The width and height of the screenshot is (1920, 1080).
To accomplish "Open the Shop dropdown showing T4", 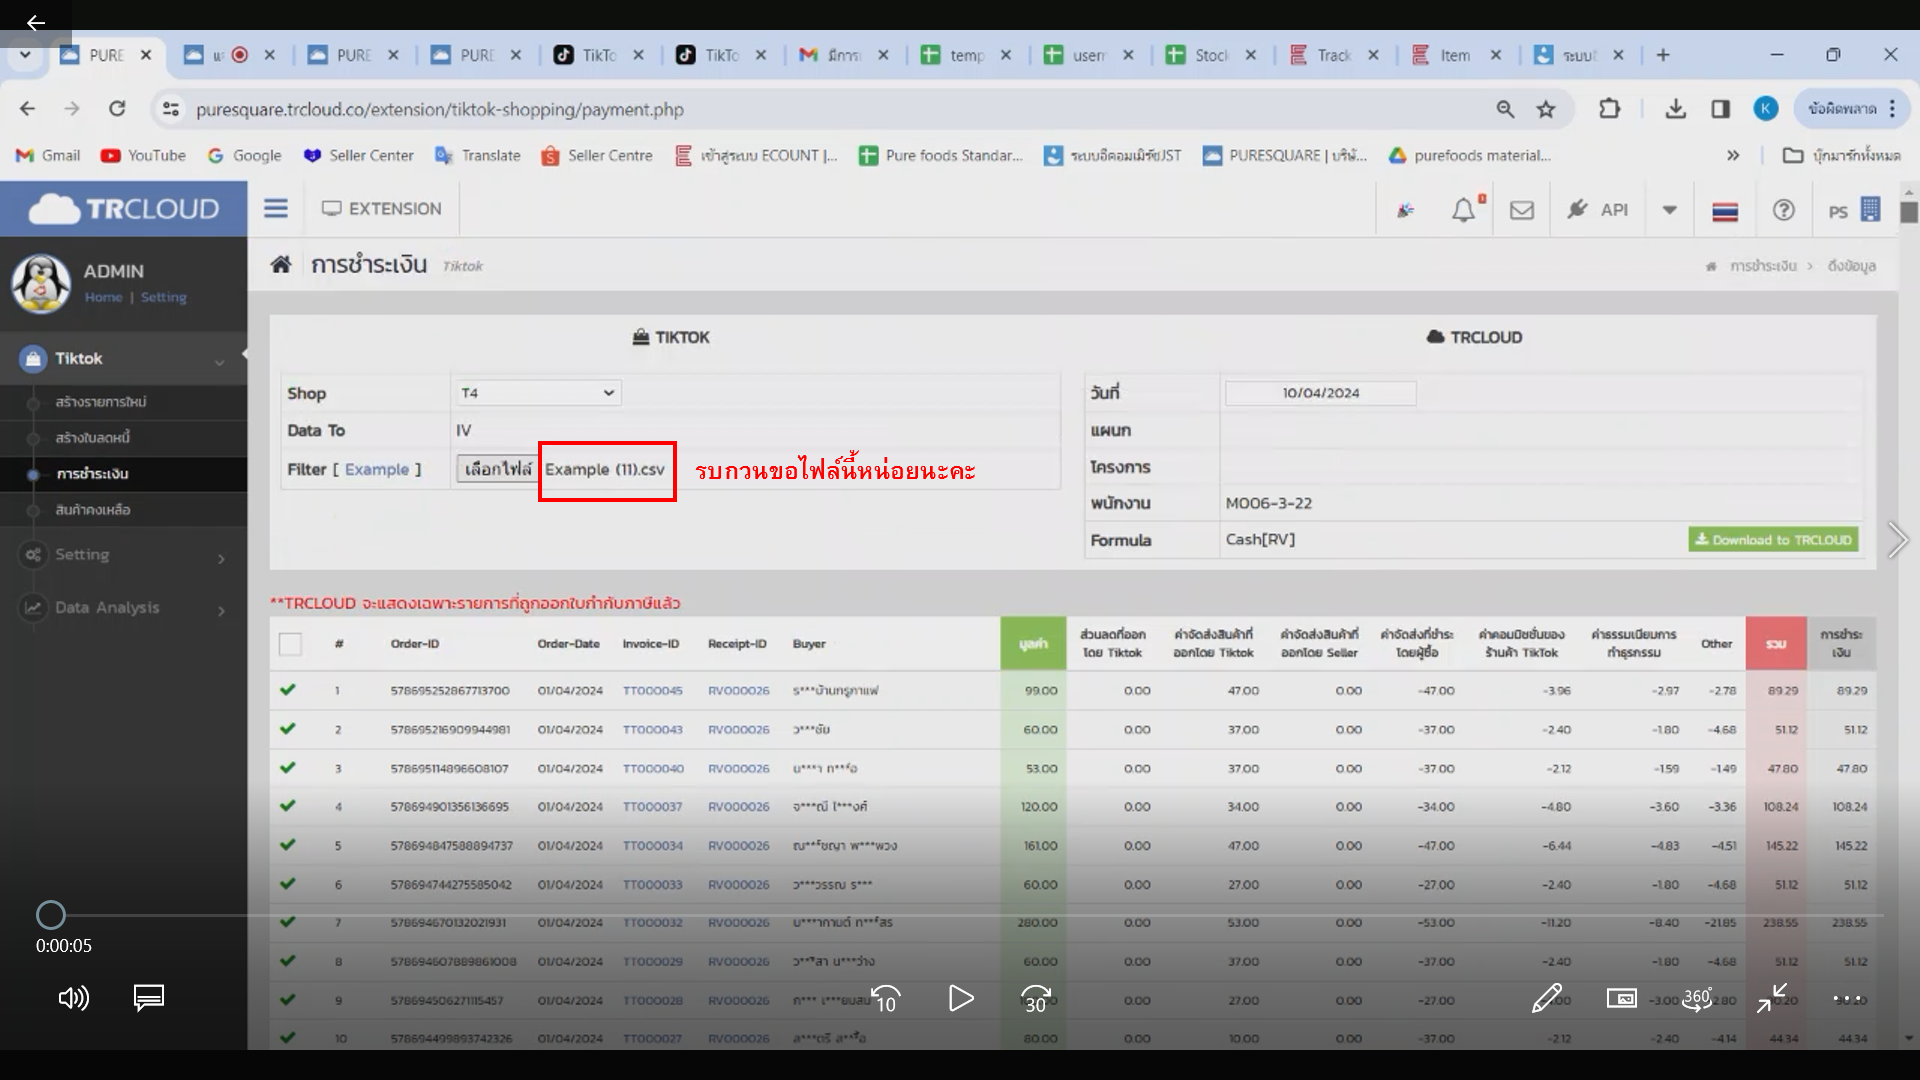I will (x=537, y=393).
